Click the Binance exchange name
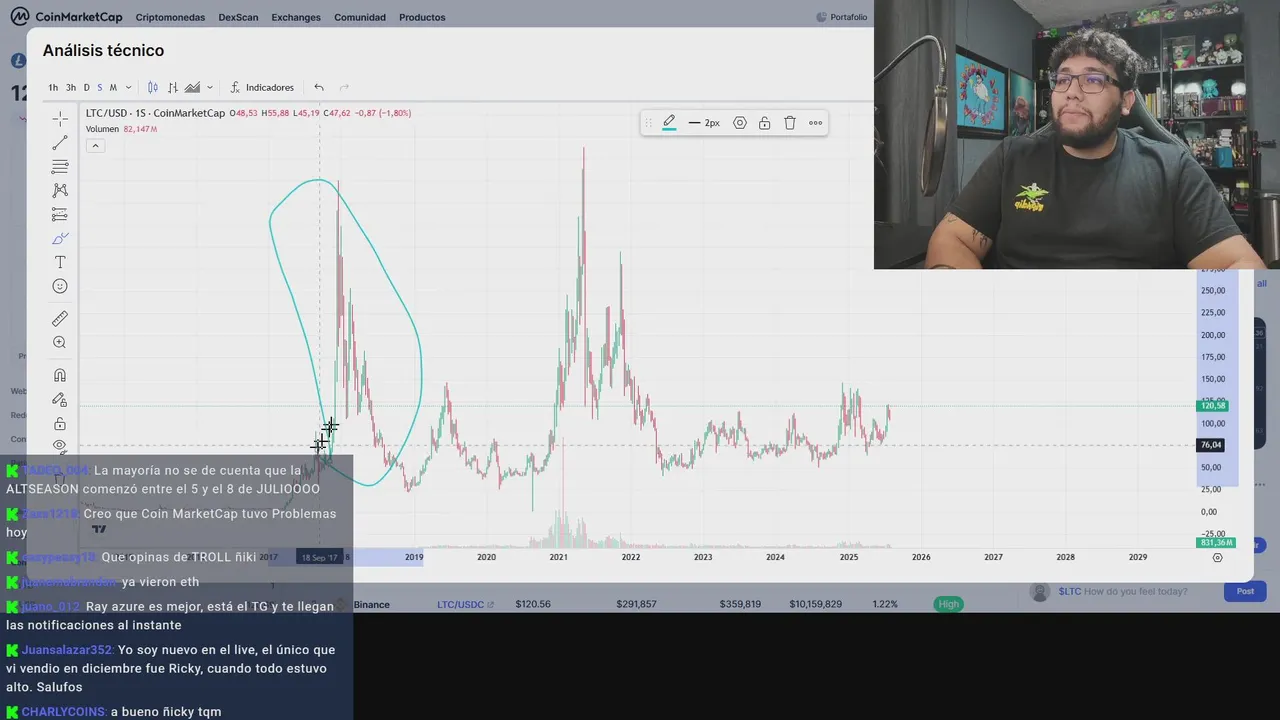The image size is (1280, 720). coord(371,604)
